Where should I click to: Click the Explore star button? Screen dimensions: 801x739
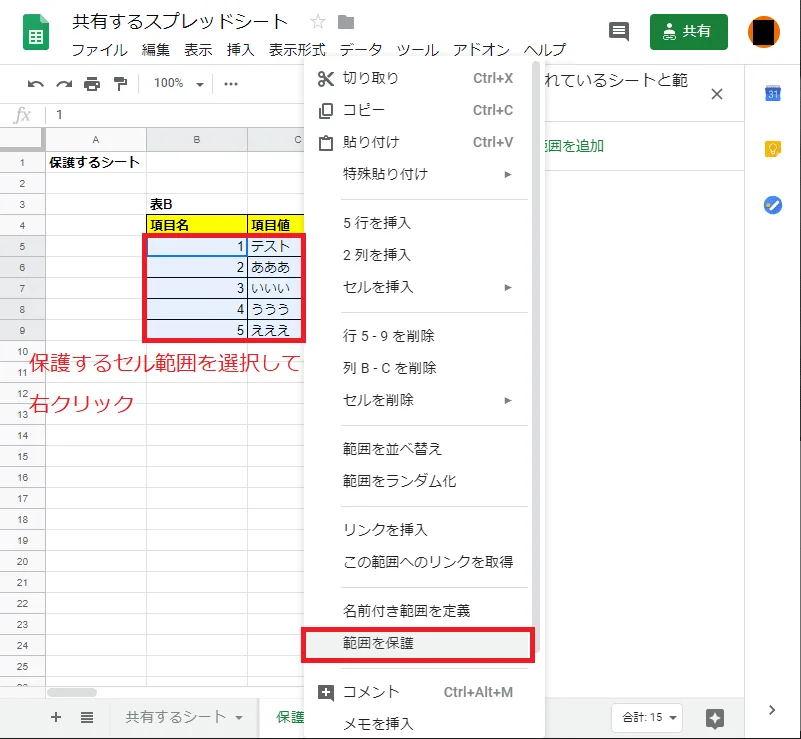(x=715, y=718)
